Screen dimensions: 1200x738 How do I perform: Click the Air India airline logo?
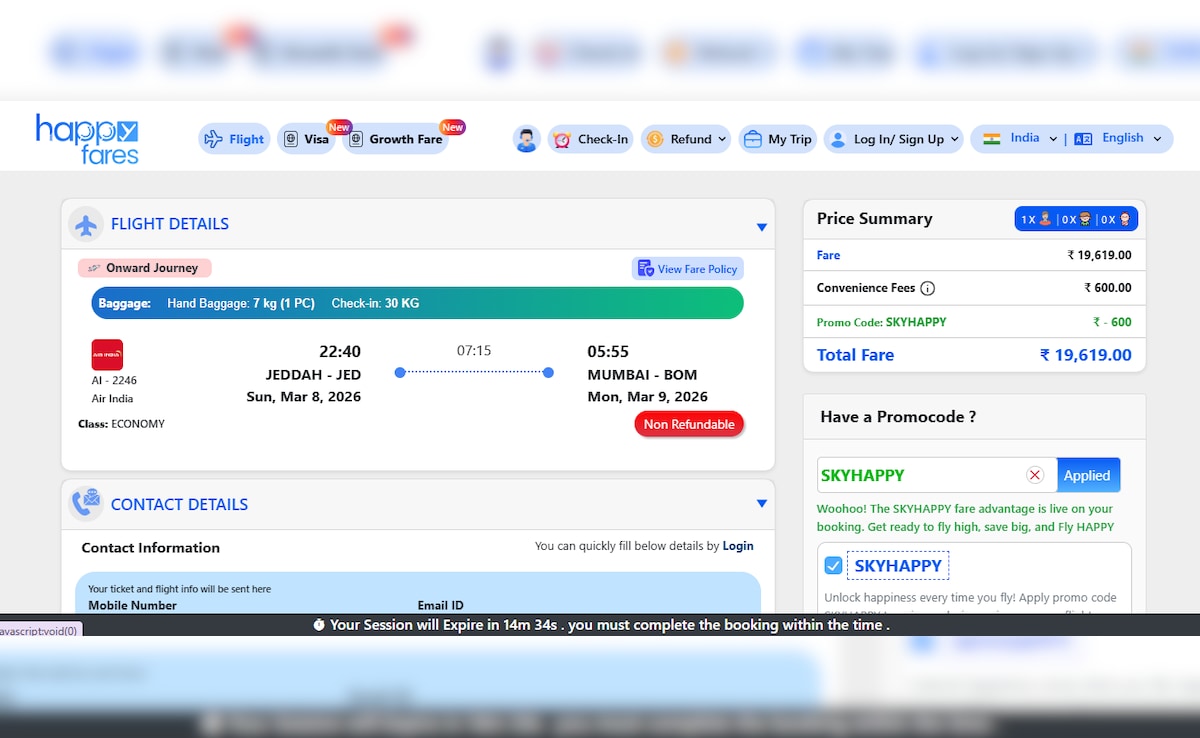[x=107, y=355]
